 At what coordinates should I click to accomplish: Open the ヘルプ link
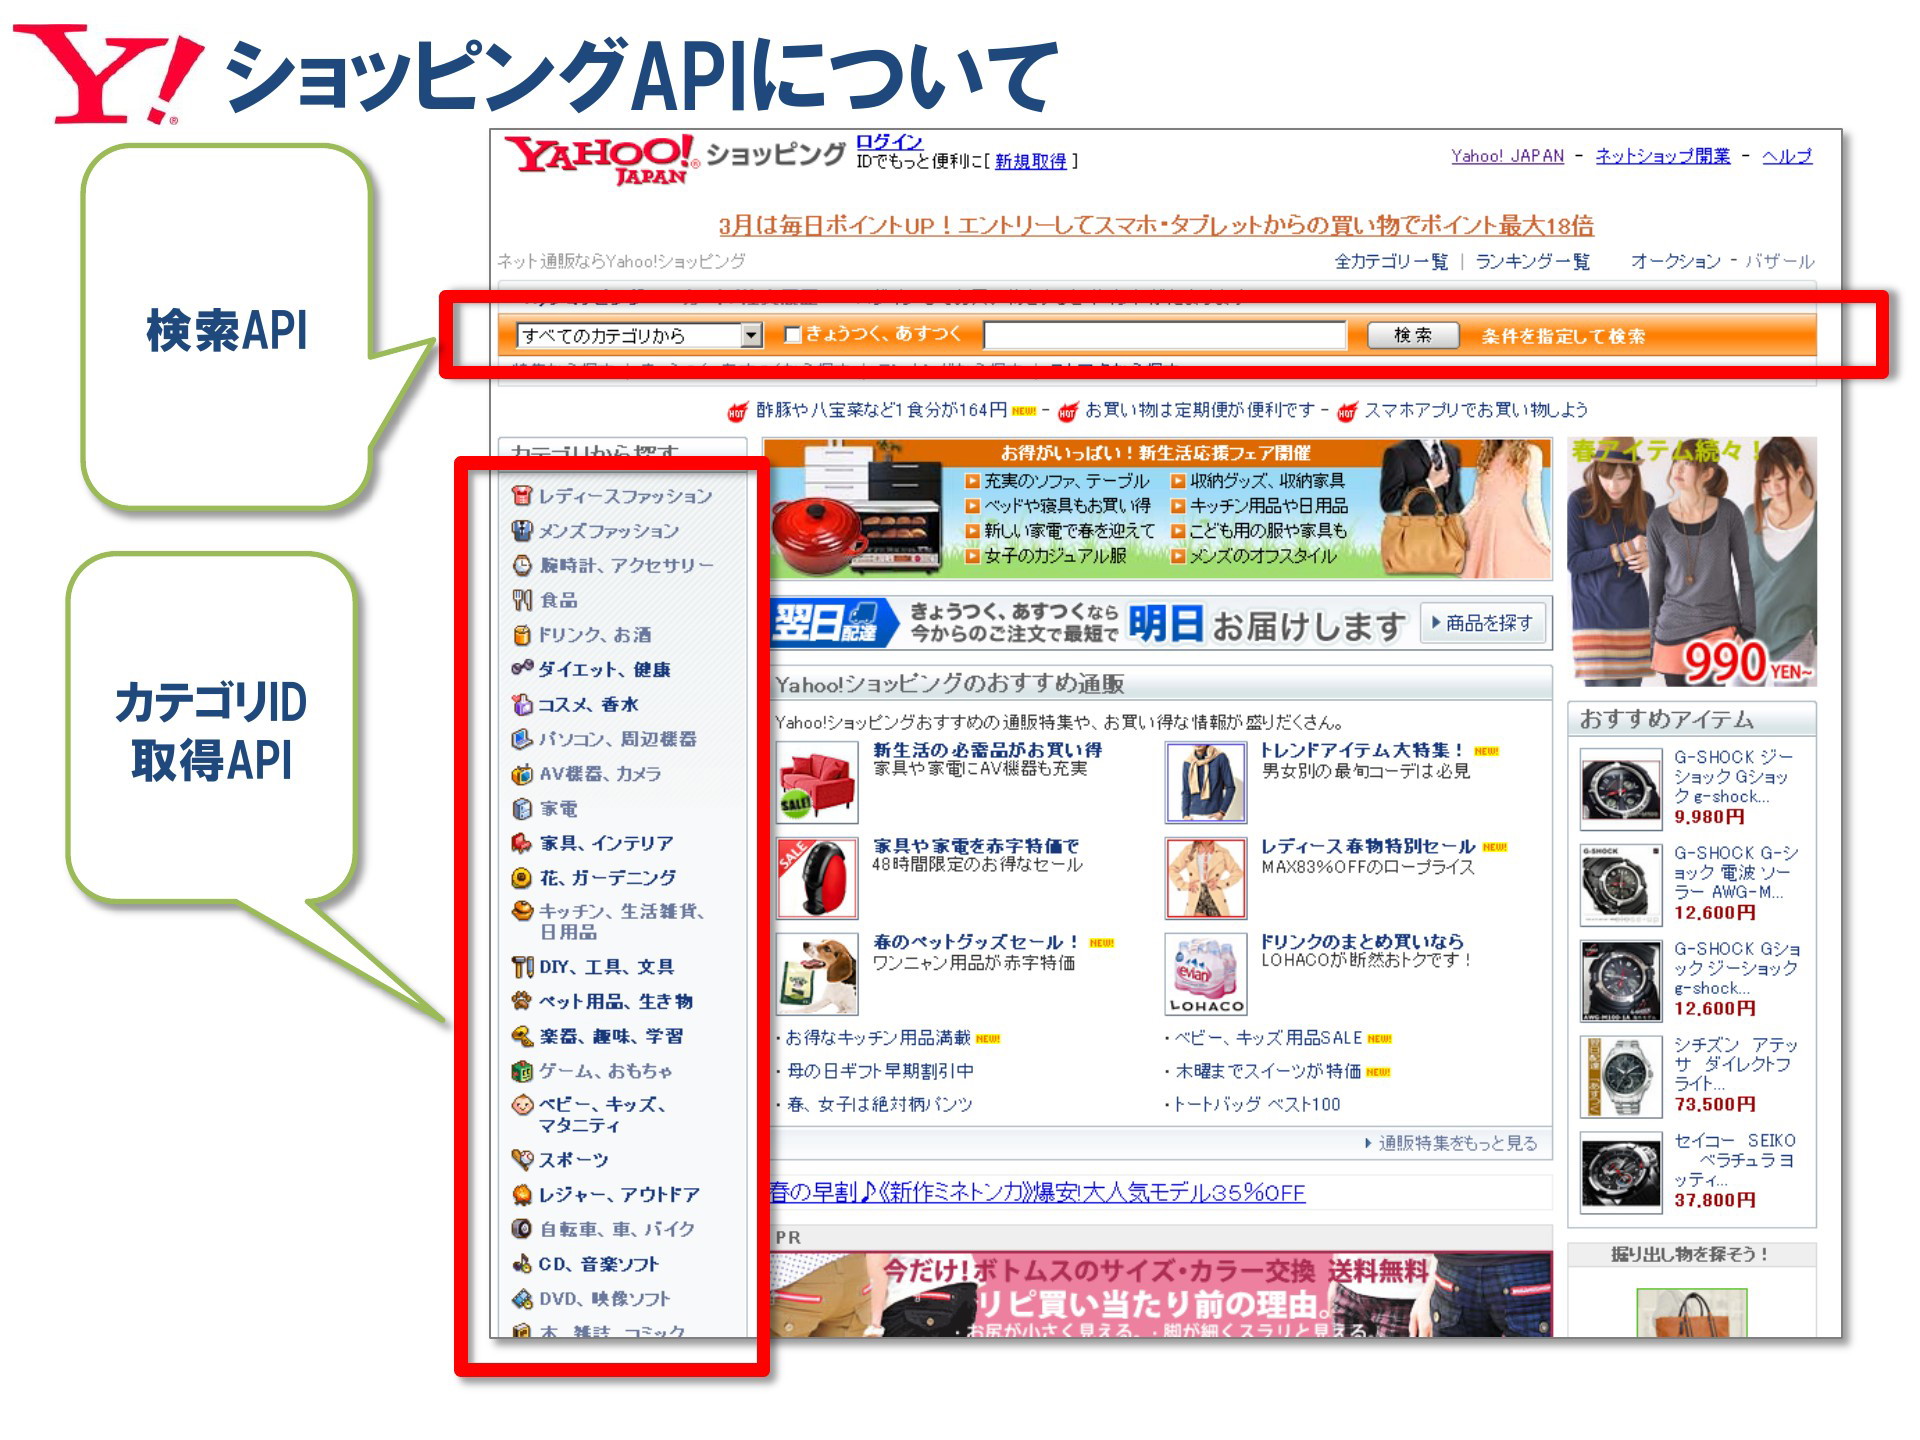pos(1787,157)
